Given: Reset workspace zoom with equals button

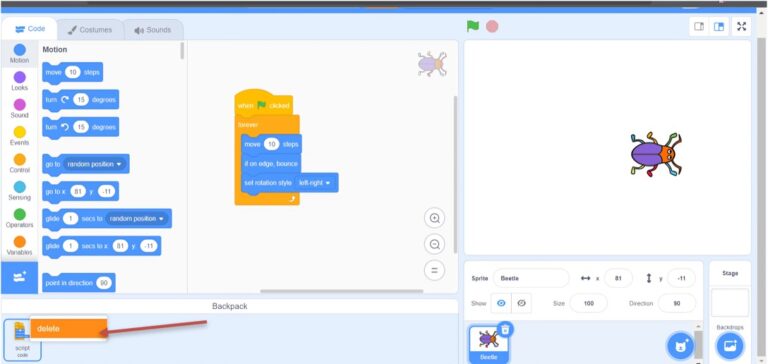Looking at the screenshot, I should coord(434,270).
